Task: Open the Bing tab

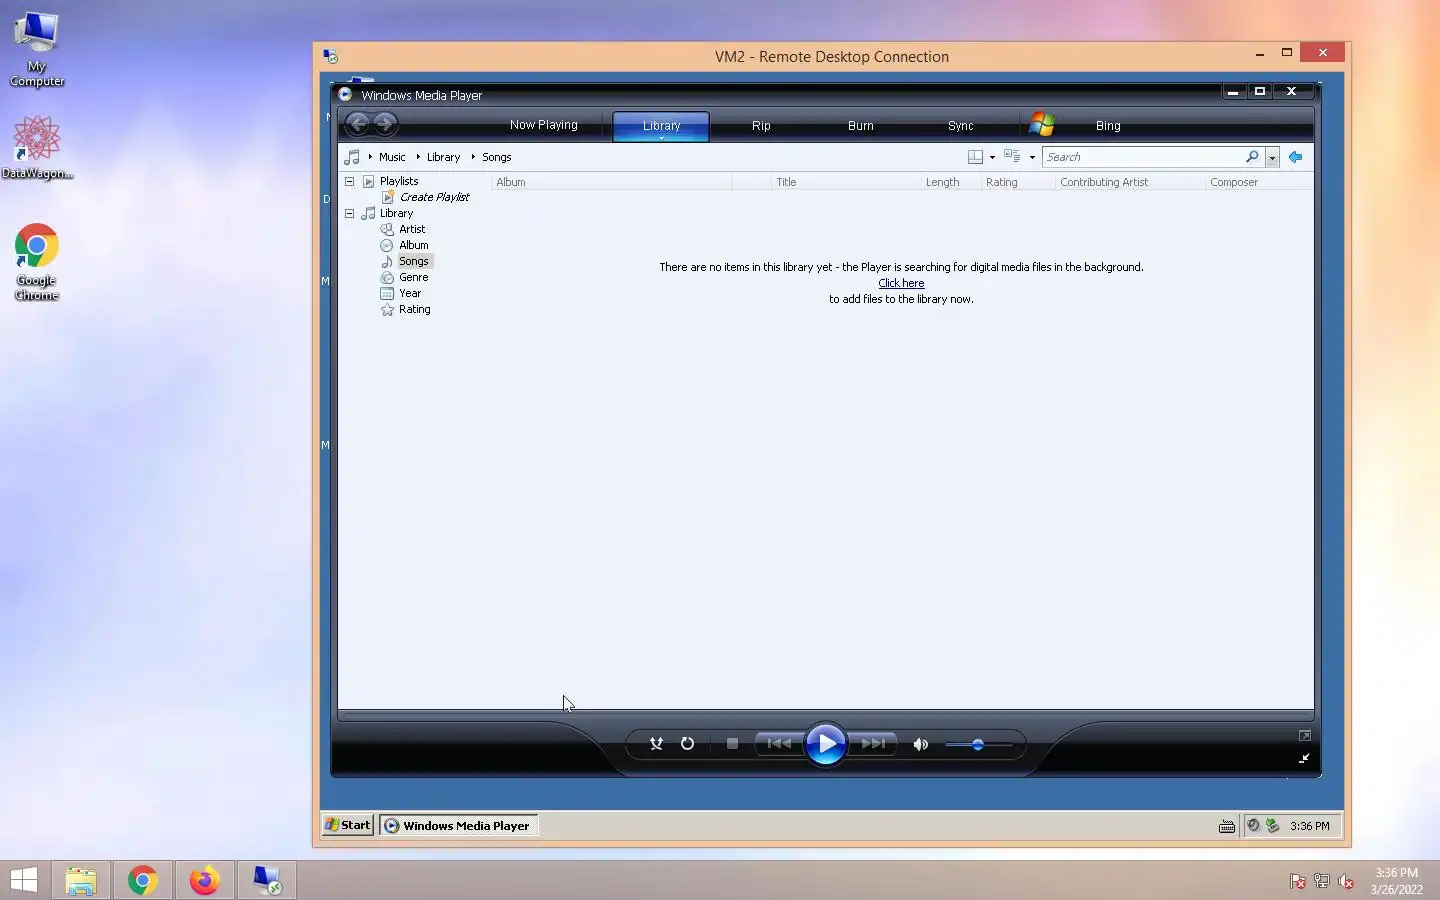Action: (1108, 126)
